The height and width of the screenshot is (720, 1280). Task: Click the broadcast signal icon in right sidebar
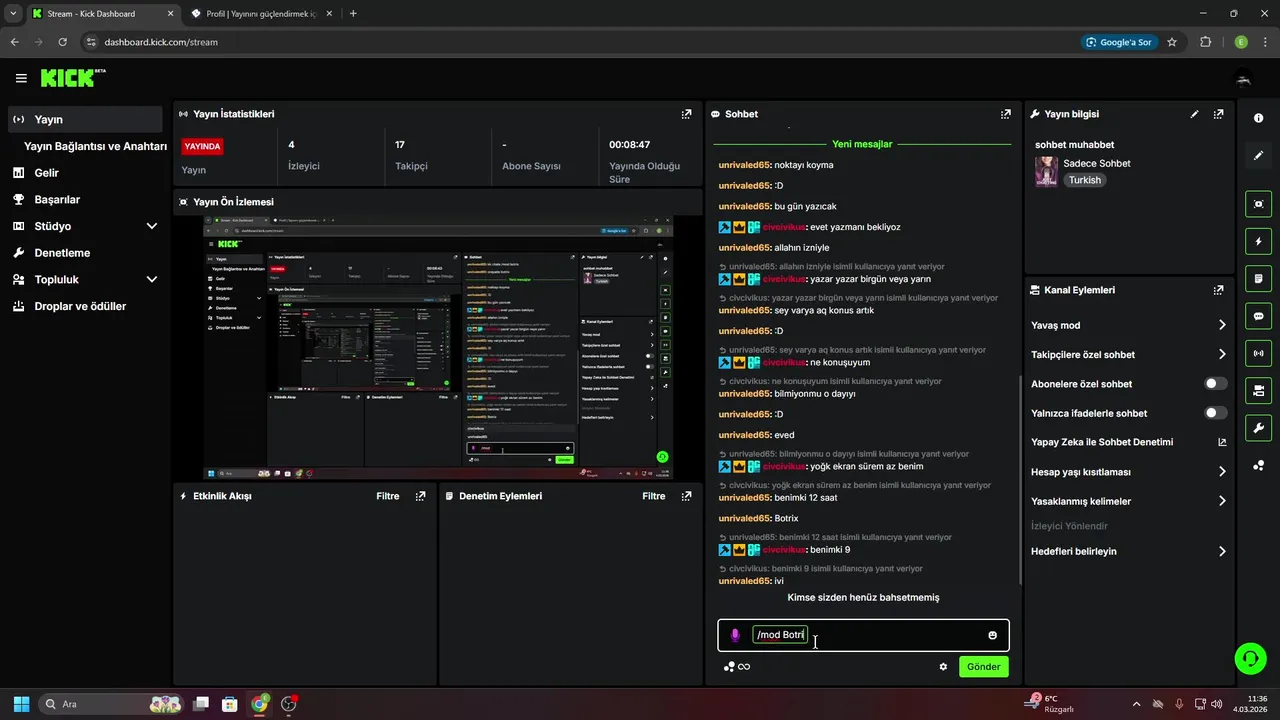(1258, 353)
